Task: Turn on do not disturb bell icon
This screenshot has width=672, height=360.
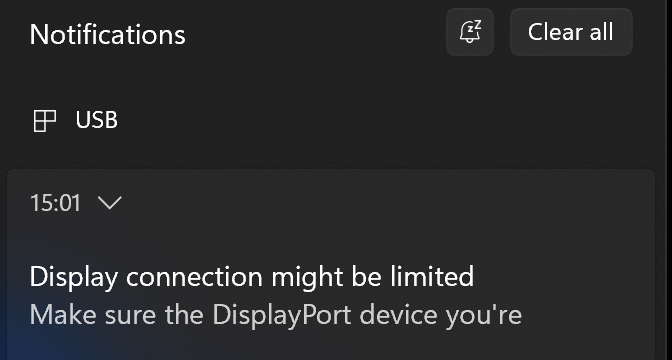Action: pos(470,32)
